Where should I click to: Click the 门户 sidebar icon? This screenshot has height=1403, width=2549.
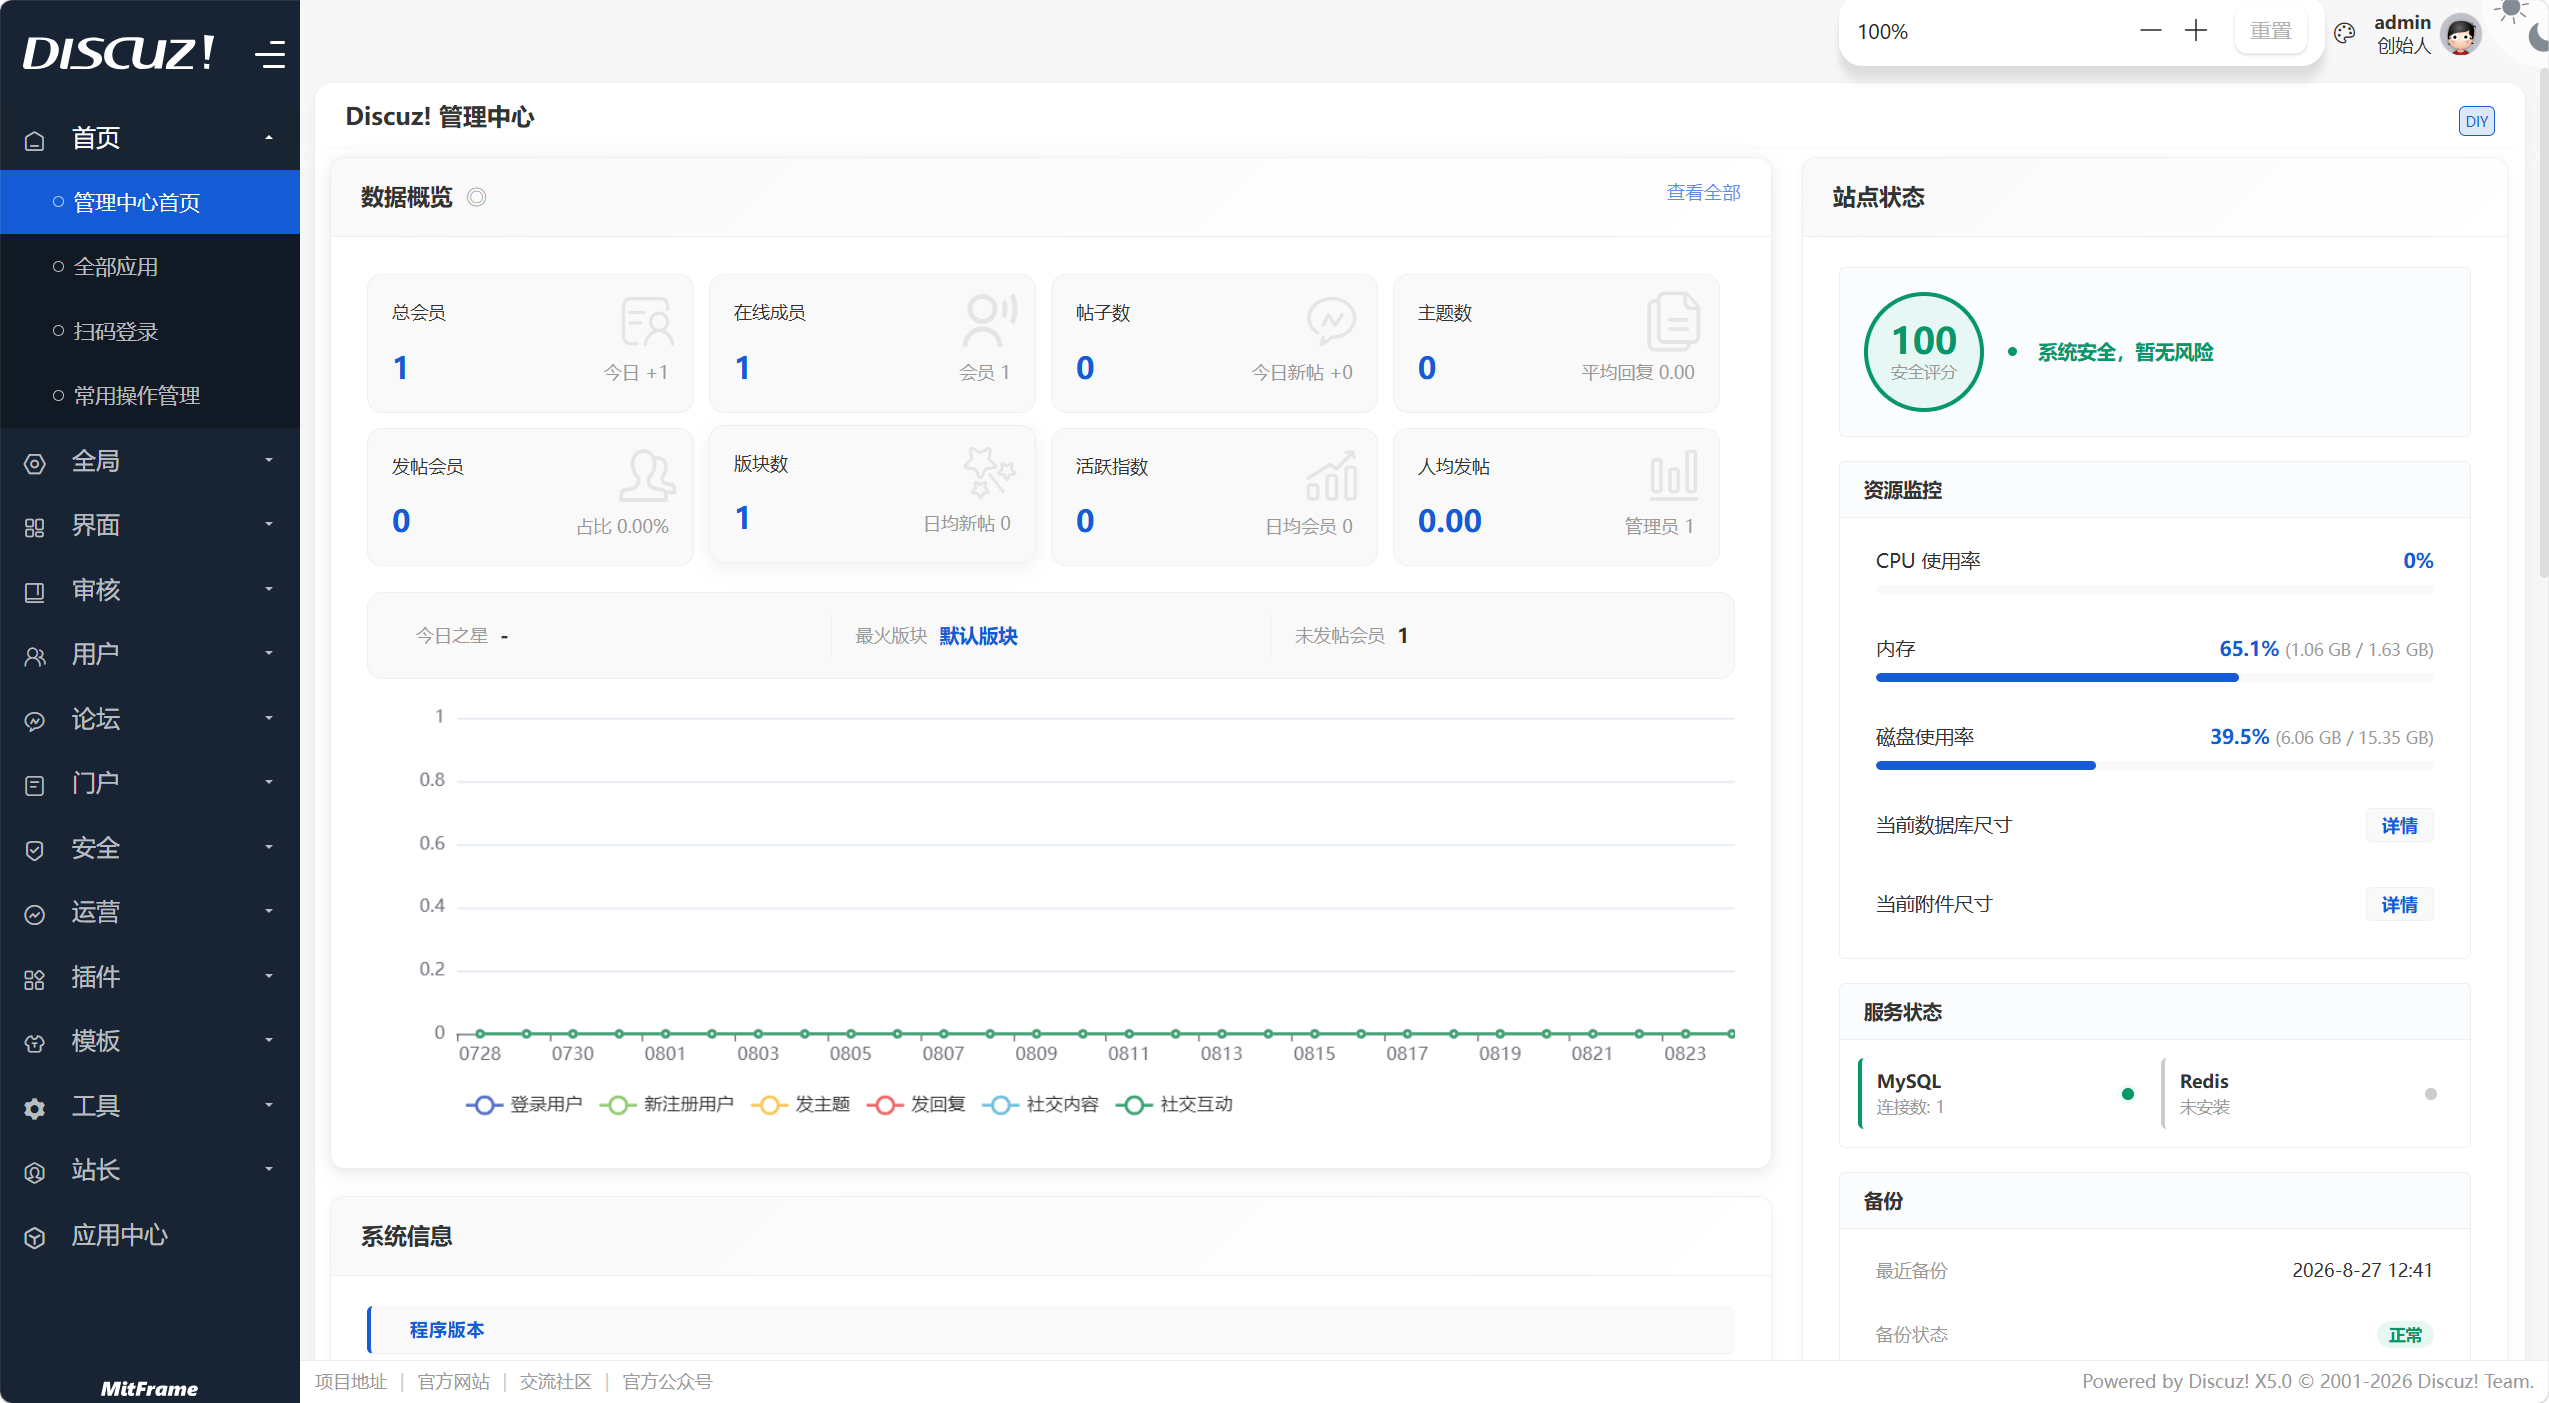(x=35, y=785)
